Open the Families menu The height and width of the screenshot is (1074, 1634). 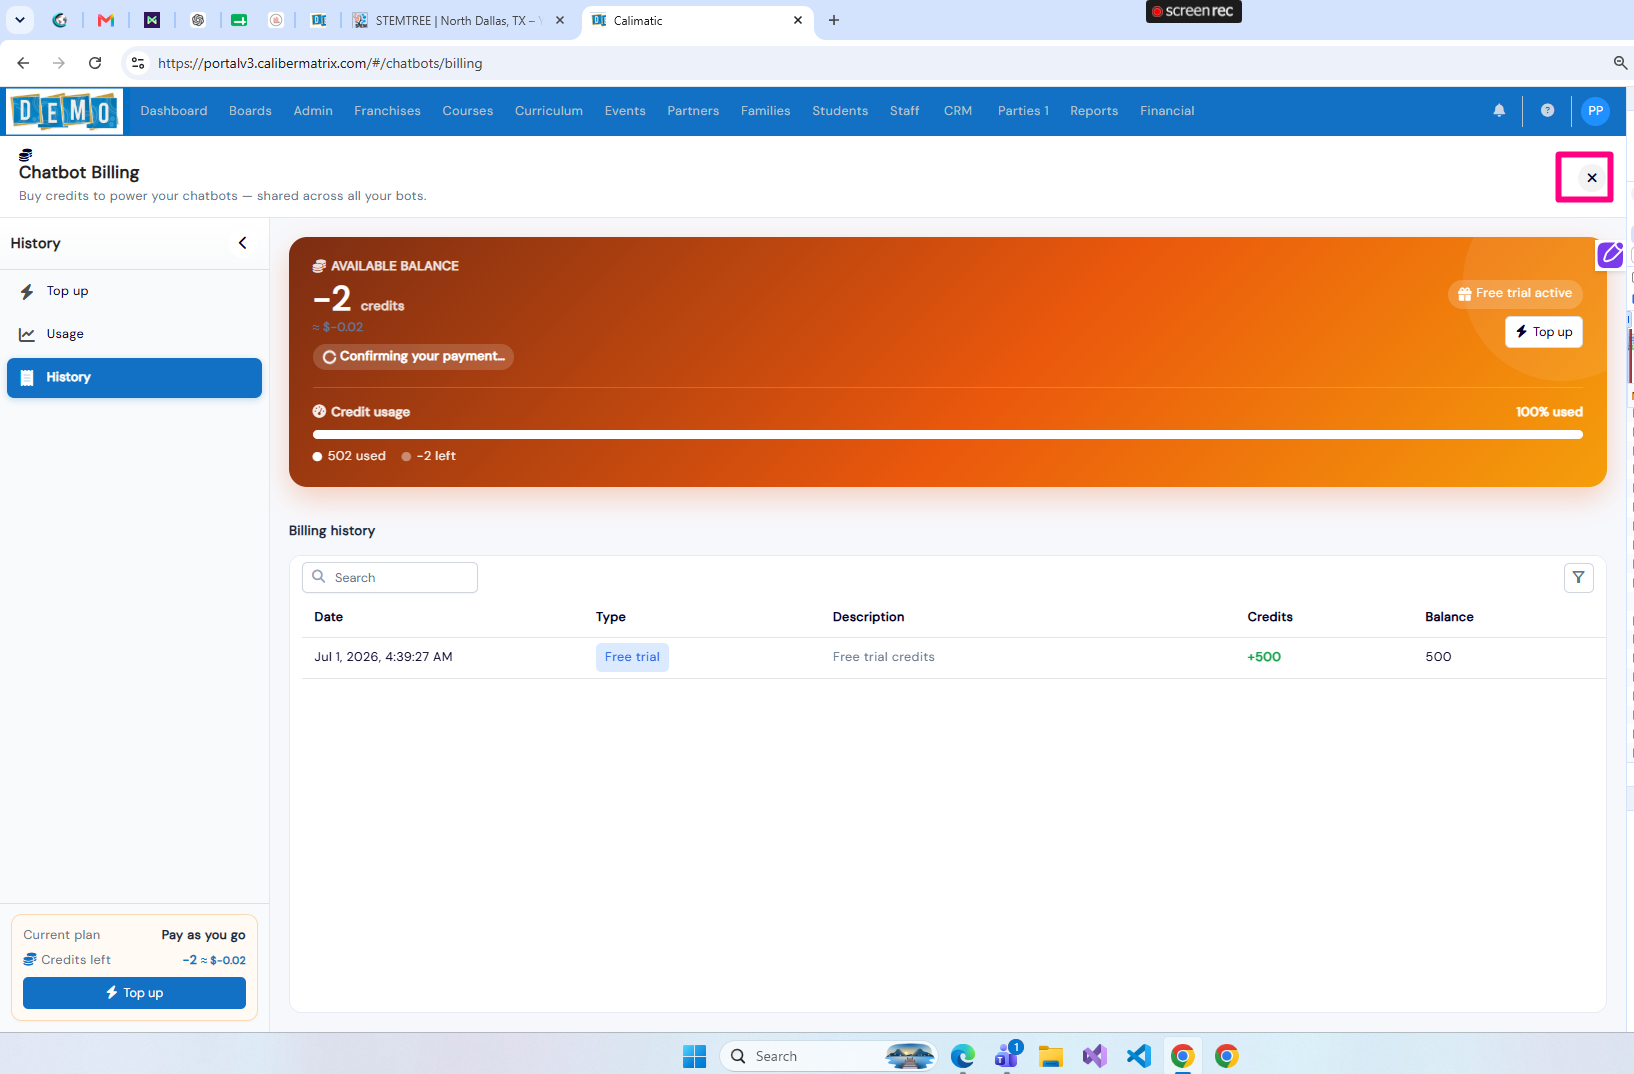(766, 111)
